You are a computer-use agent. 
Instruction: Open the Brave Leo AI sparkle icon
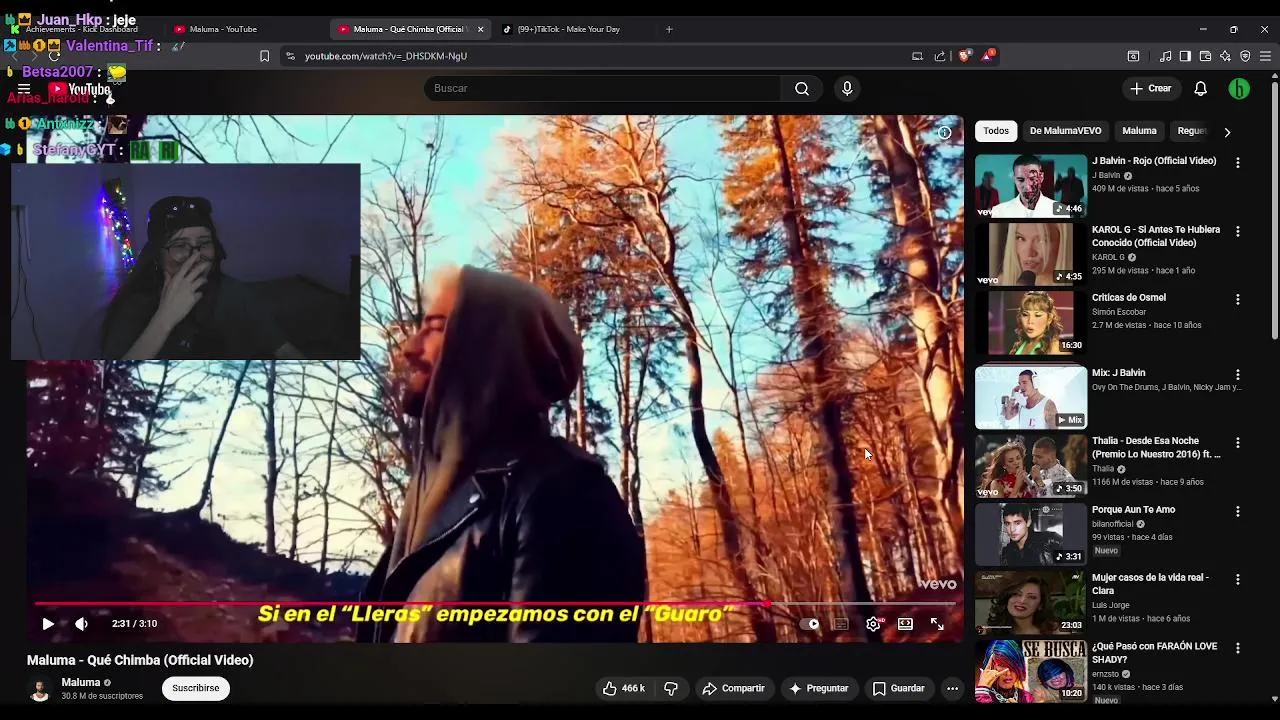[x=1225, y=56]
